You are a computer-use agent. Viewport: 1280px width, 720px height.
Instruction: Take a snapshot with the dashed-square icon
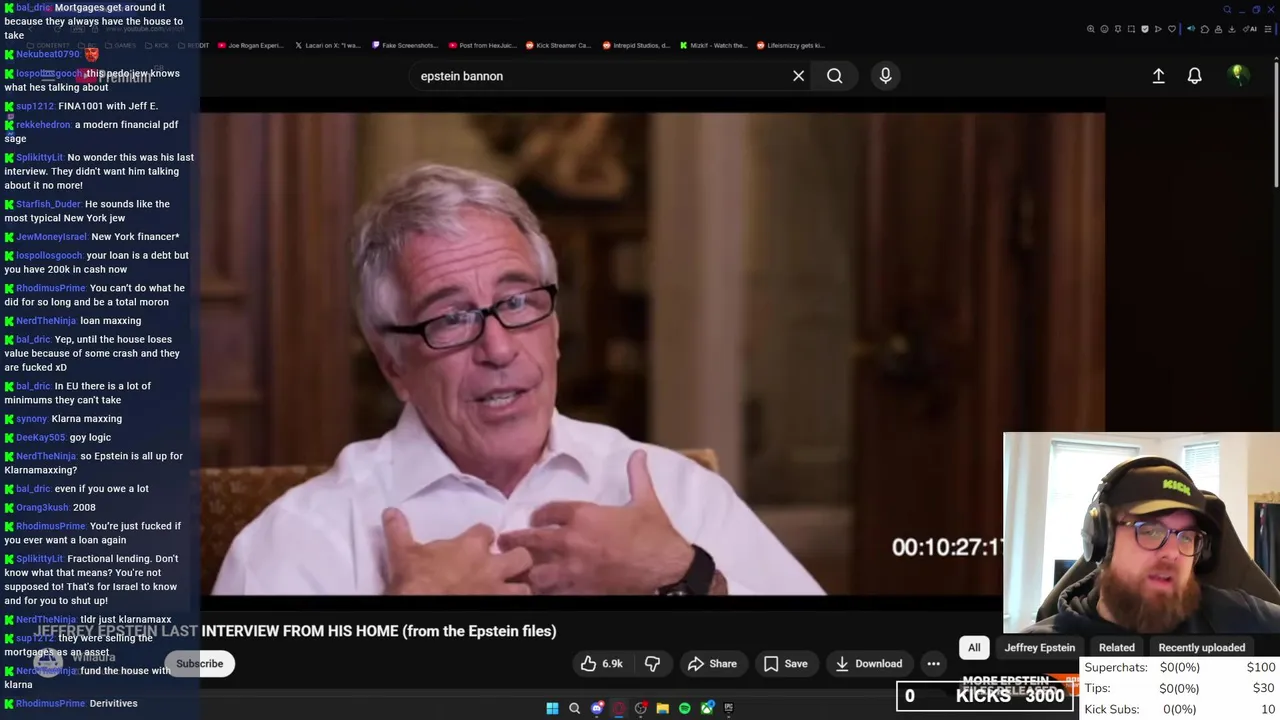click(x=1131, y=29)
